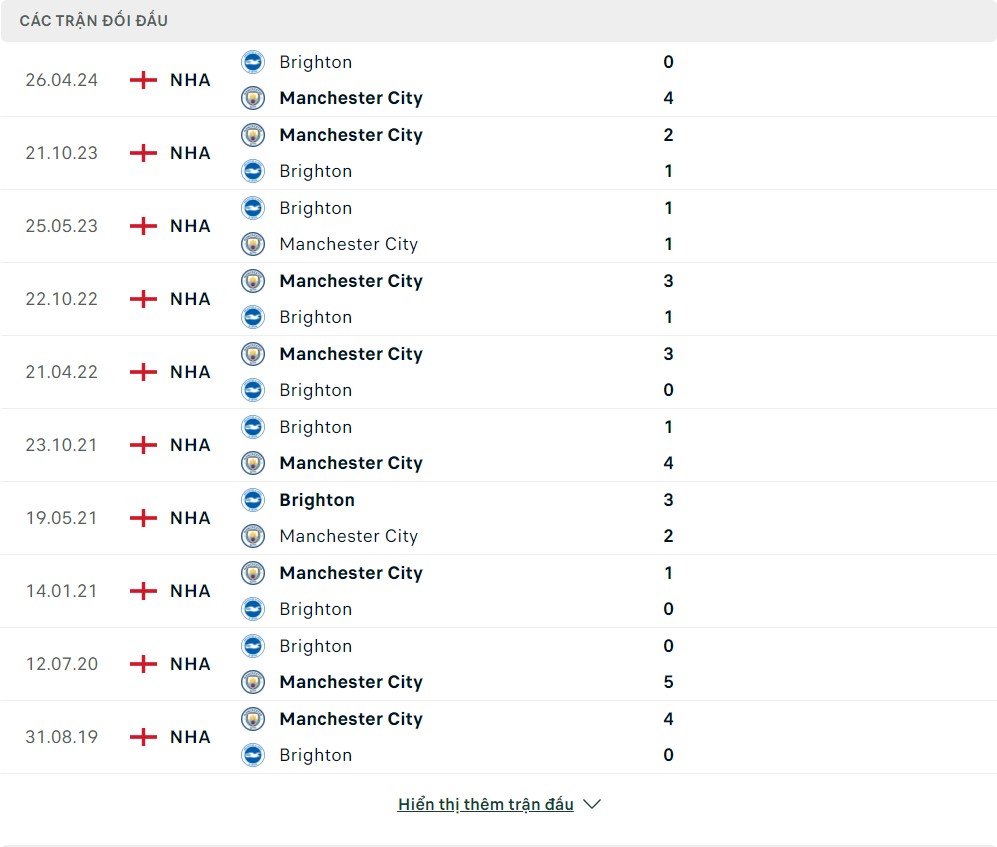Click Manchester City crest in 21.10.23 match

253,135
